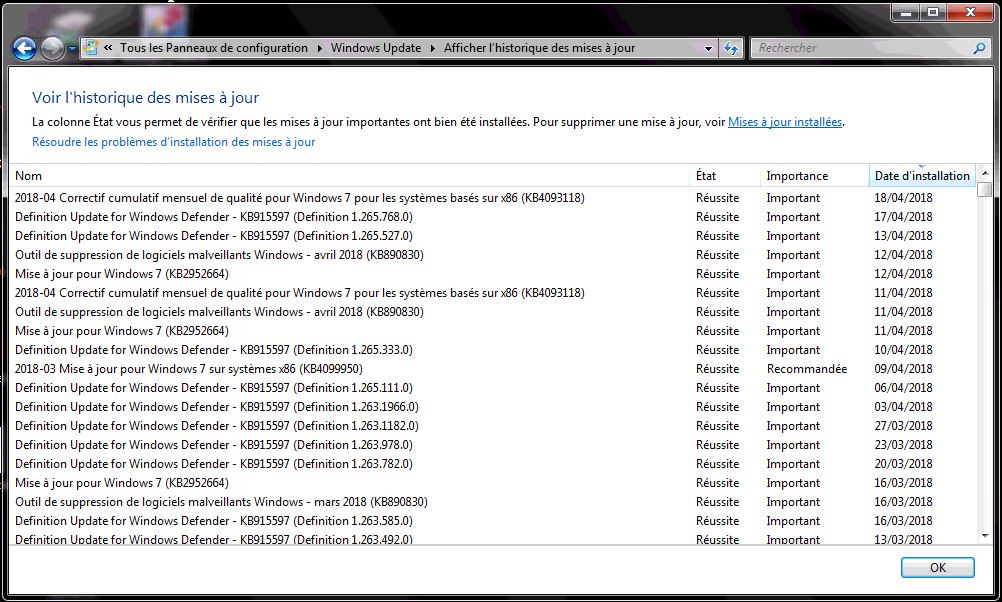Open 'Résoudre les problèmes d'installation' link
Viewport: 1002px width, 602px height.
click(x=173, y=142)
